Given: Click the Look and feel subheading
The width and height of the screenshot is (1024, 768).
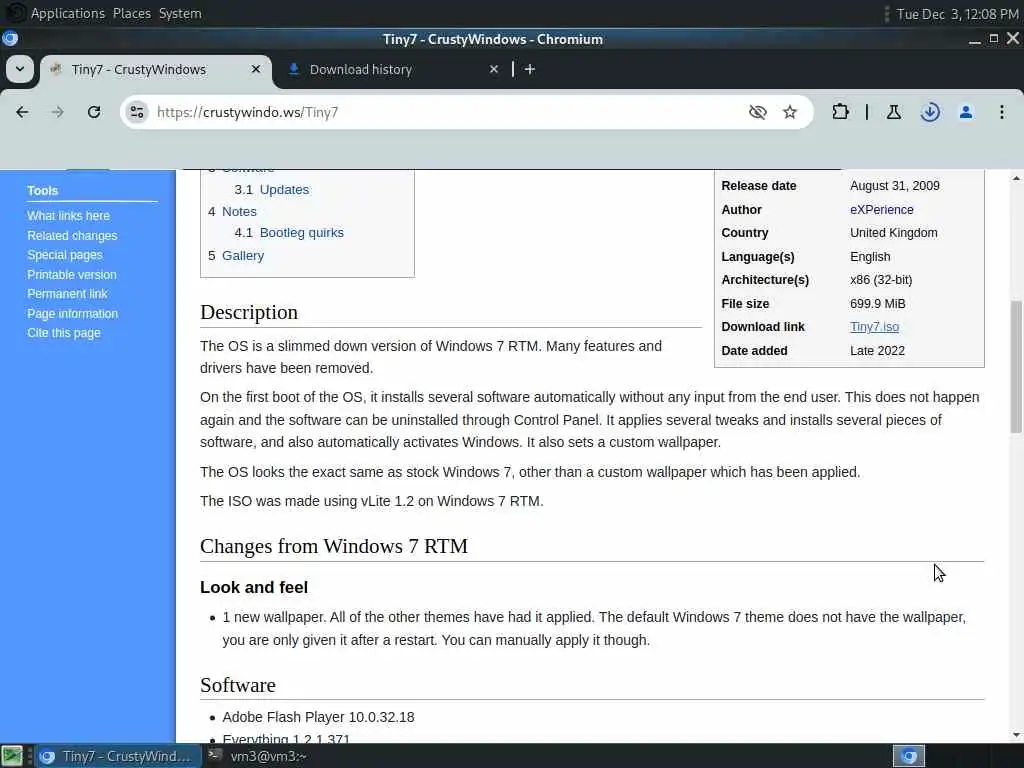Looking at the screenshot, I should coord(254,587).
